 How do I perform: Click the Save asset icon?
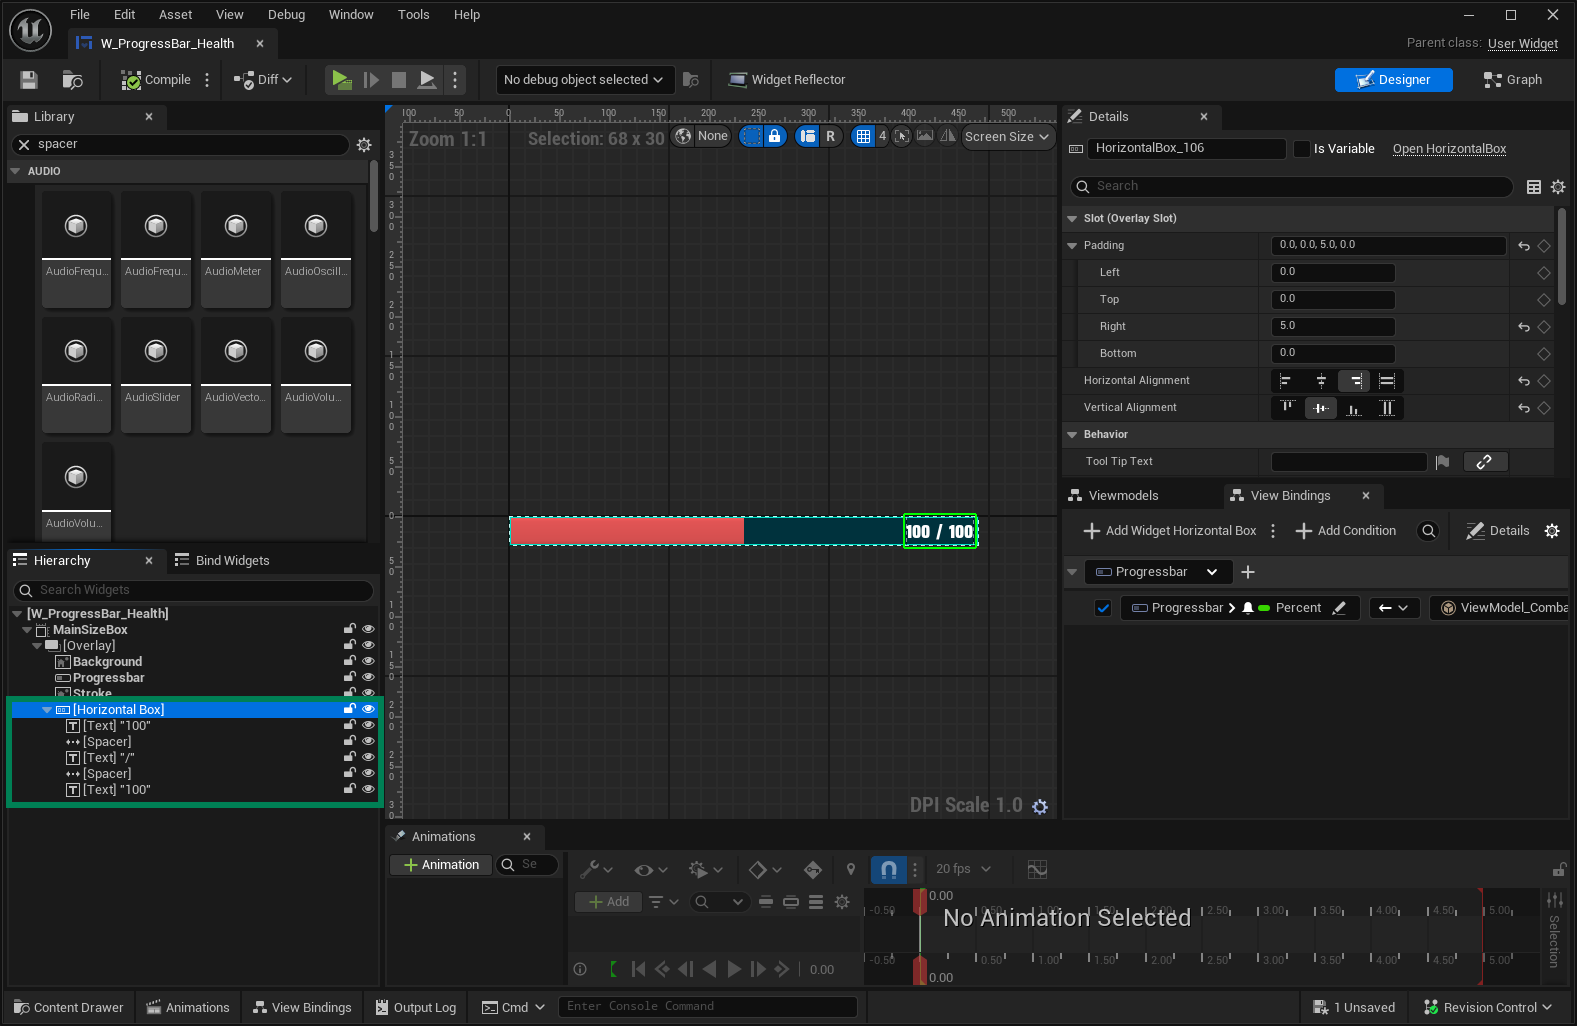point(29,80)
